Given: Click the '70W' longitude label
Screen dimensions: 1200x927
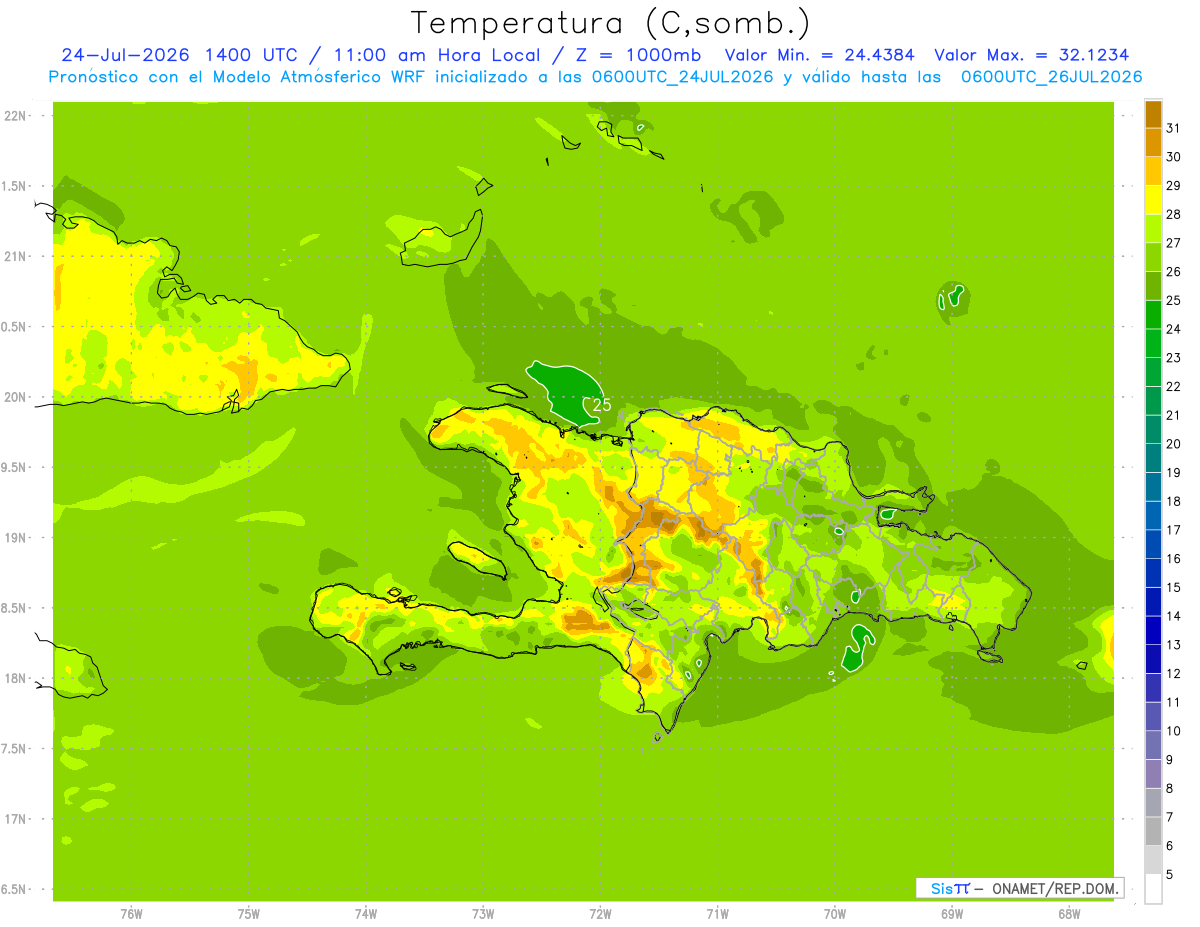Looking at the screenshot, I should (835, 914).
